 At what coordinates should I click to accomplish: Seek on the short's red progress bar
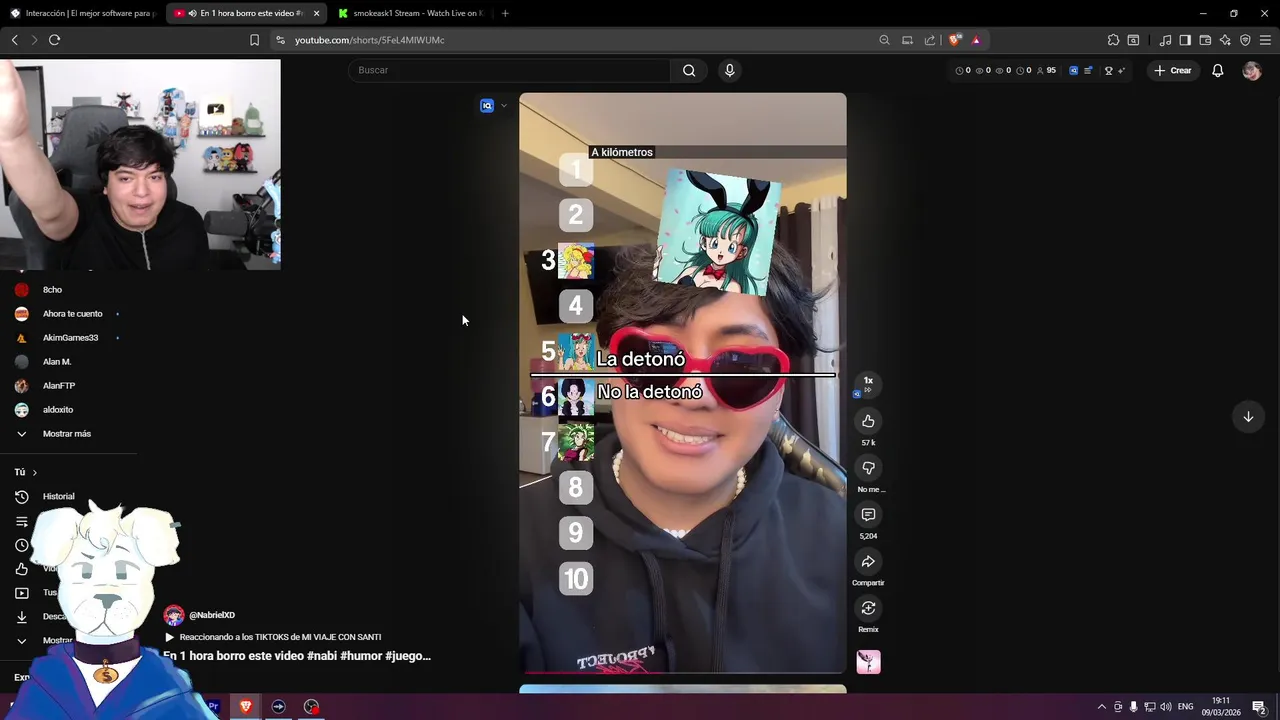point(682,673)
